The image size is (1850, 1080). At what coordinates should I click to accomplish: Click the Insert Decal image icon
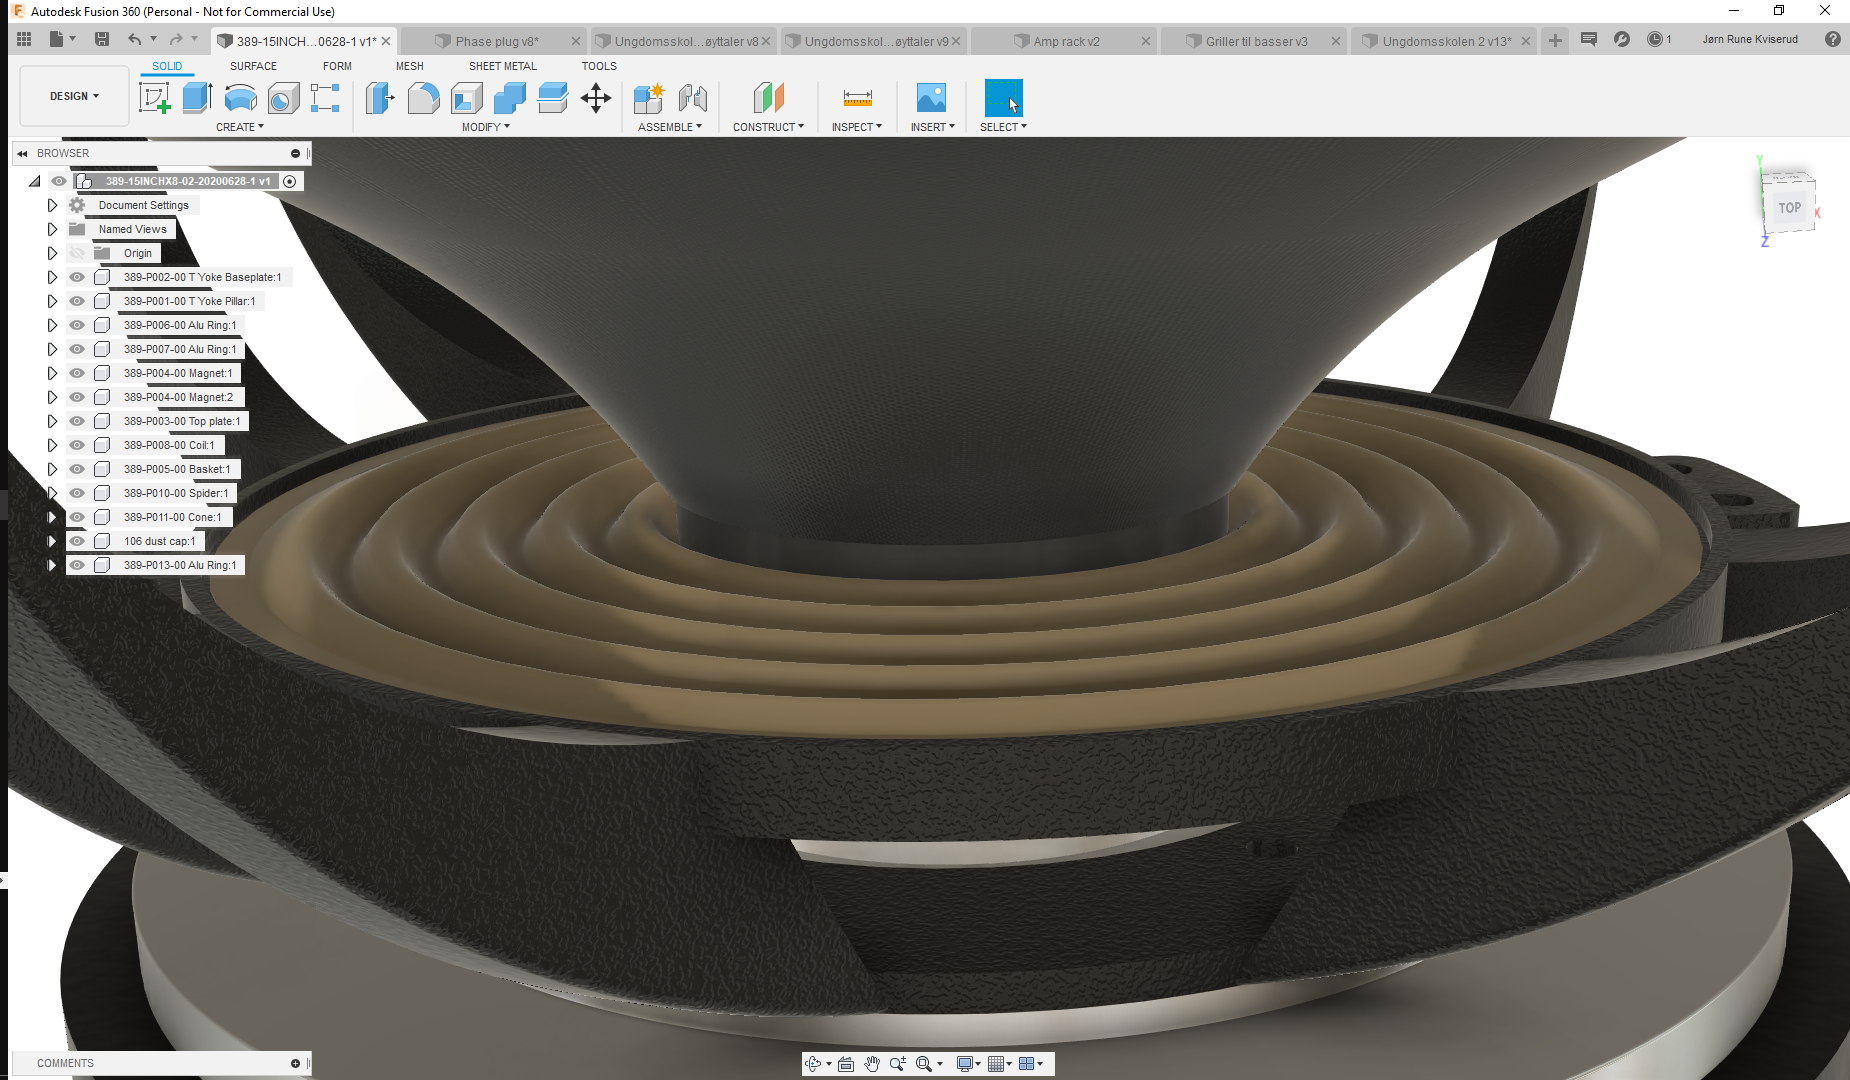931,98
